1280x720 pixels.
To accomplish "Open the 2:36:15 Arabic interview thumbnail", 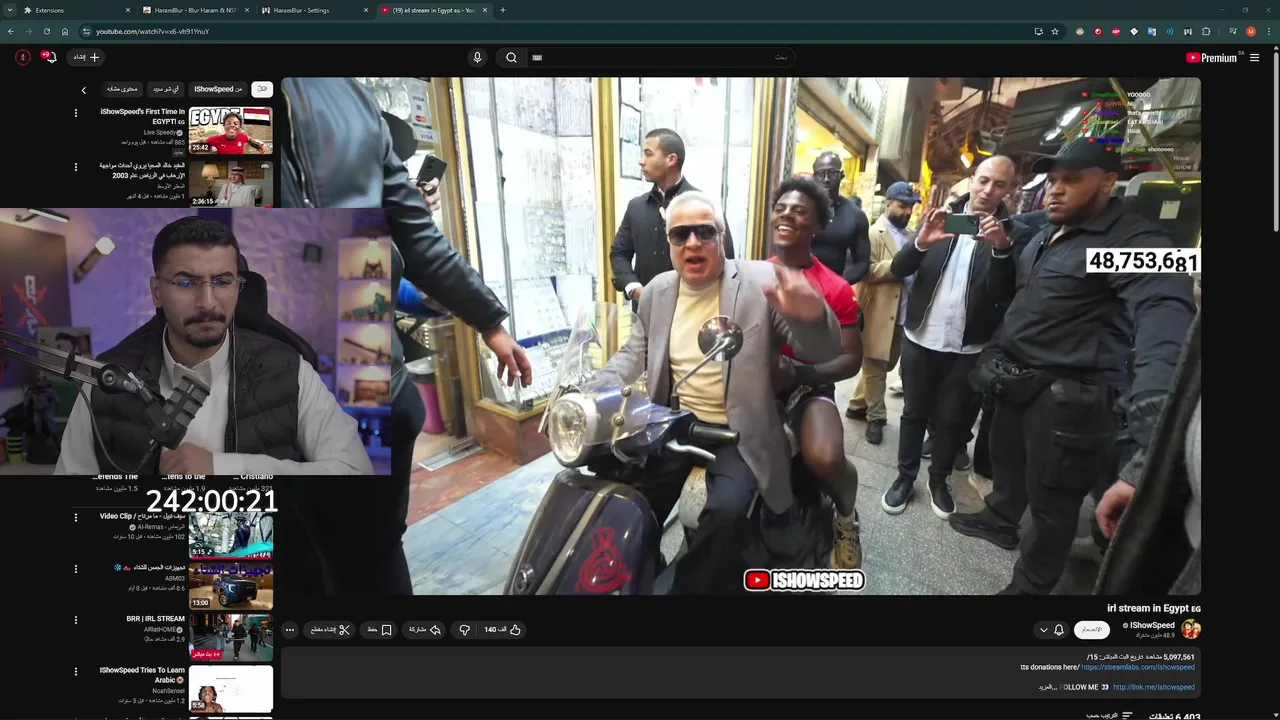I will (x=231, y=183).
